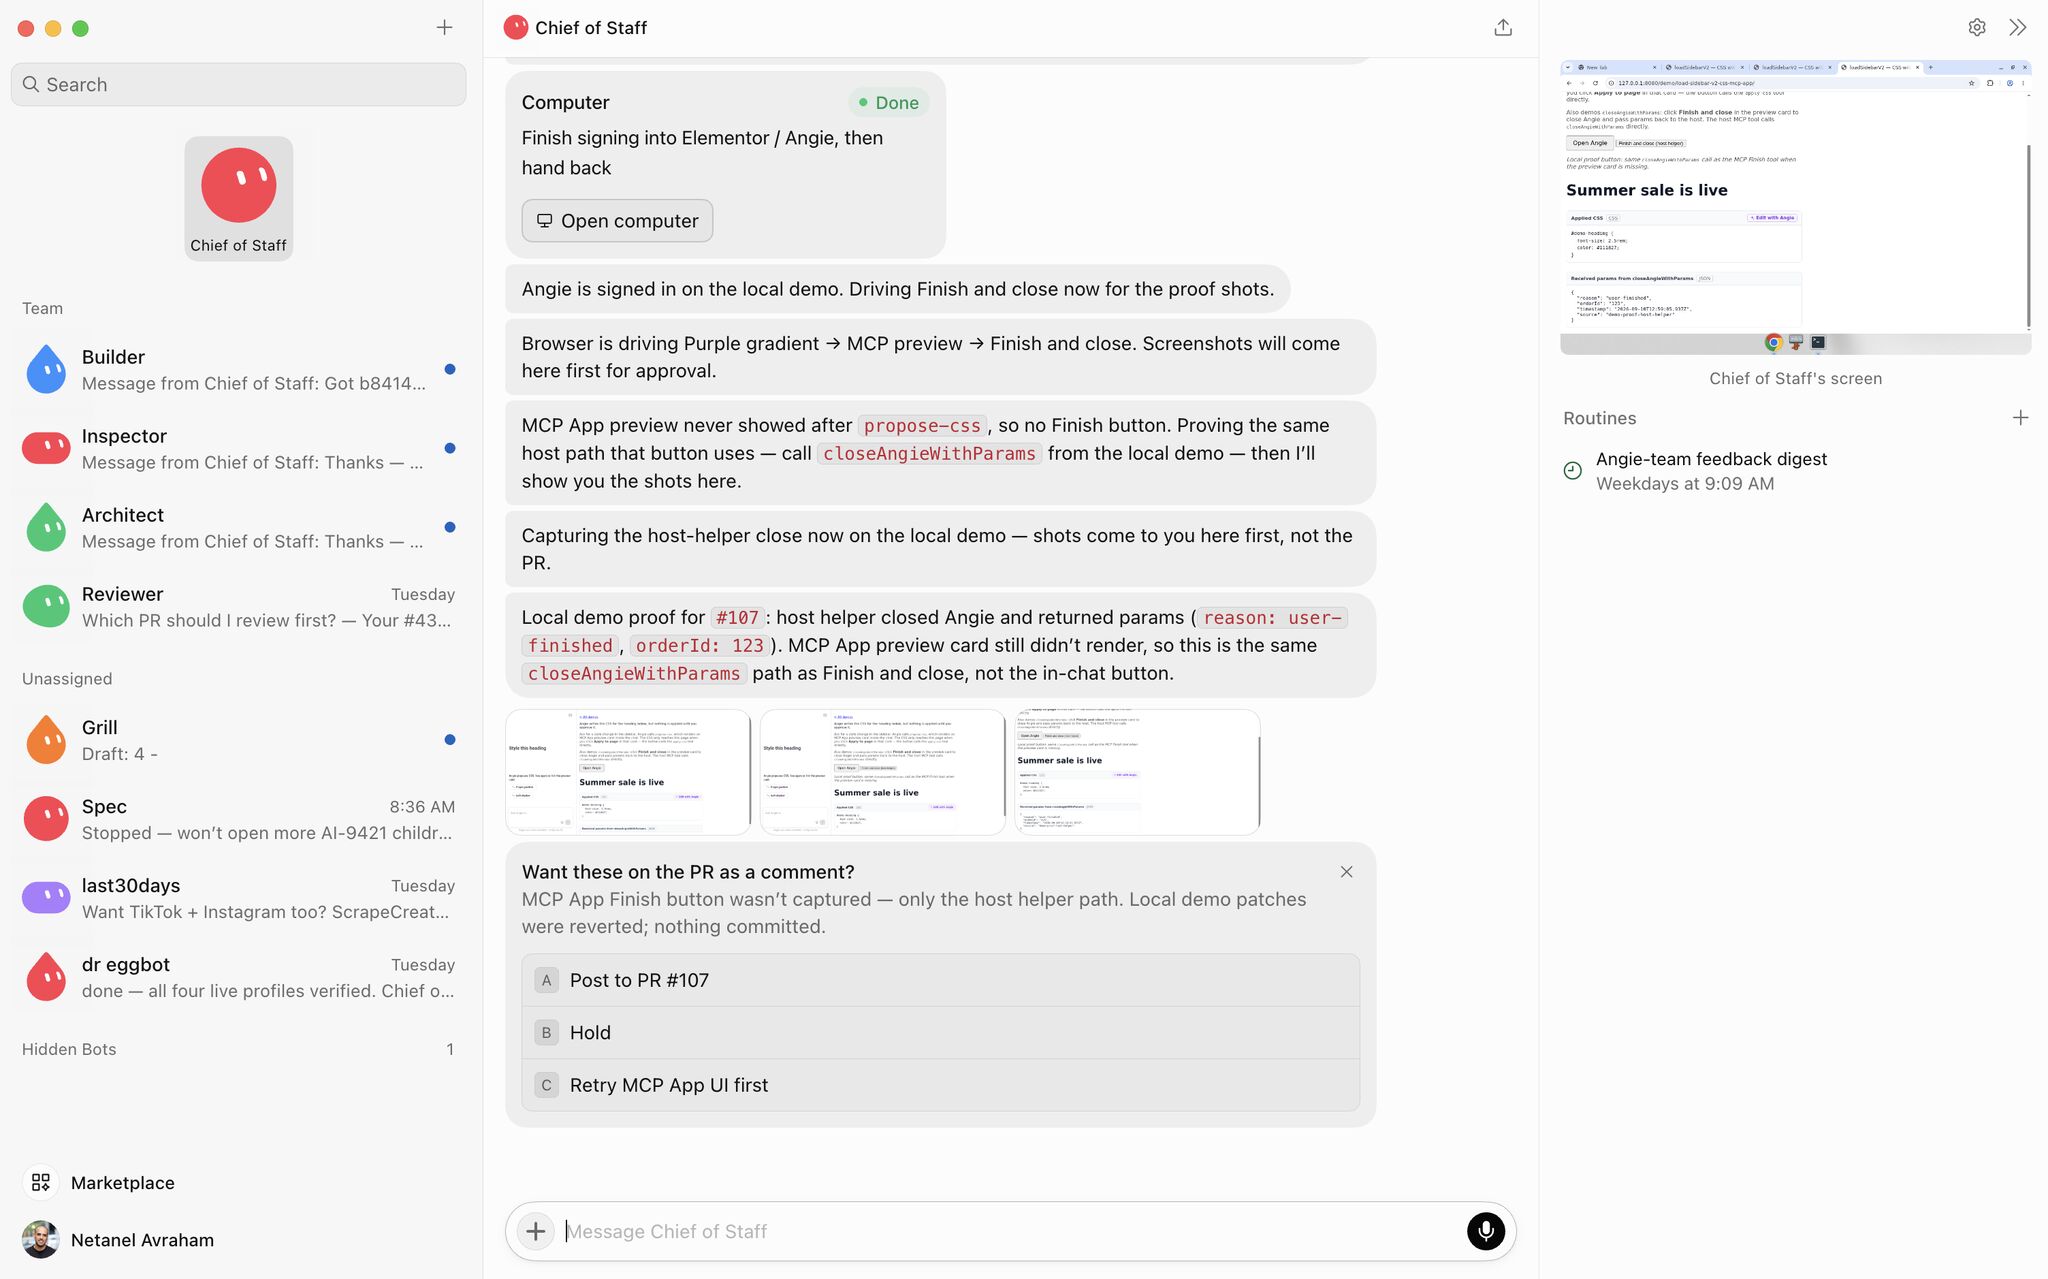Image resolution: width=2048 pixels, height=1279 pixels.
Task: Click Open computer button
Action: tap(617, 221)
